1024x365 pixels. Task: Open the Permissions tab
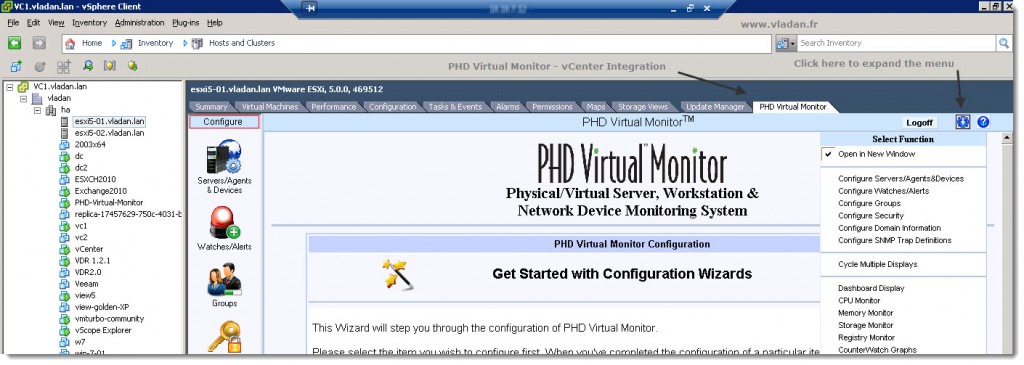coord(552,107)
